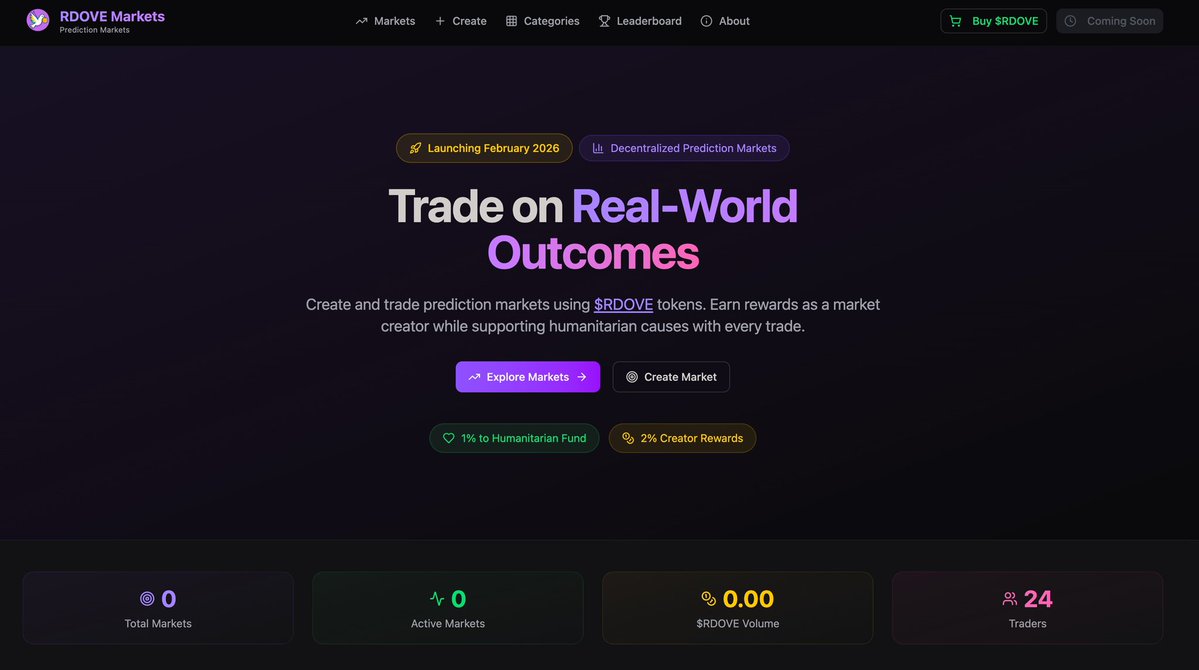Click the target icon on Total Markets card
The image size is (1199, 670).
click(x=147, y=599)
